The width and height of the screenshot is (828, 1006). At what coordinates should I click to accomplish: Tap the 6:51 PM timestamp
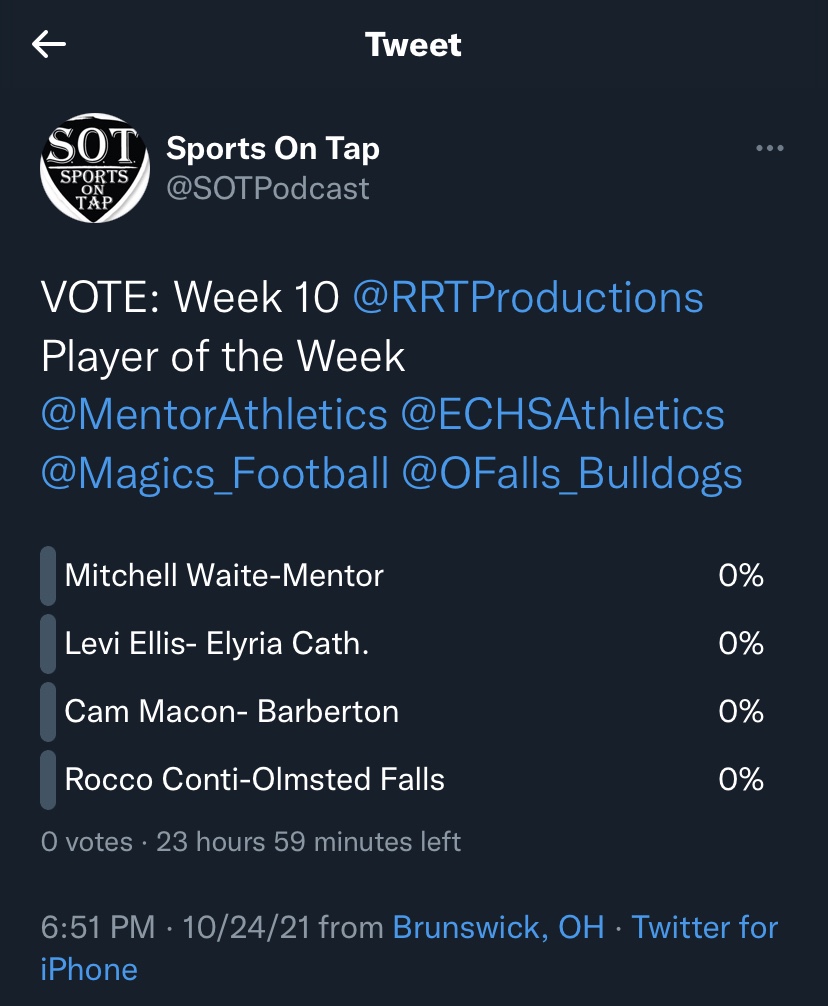[98, 927]
